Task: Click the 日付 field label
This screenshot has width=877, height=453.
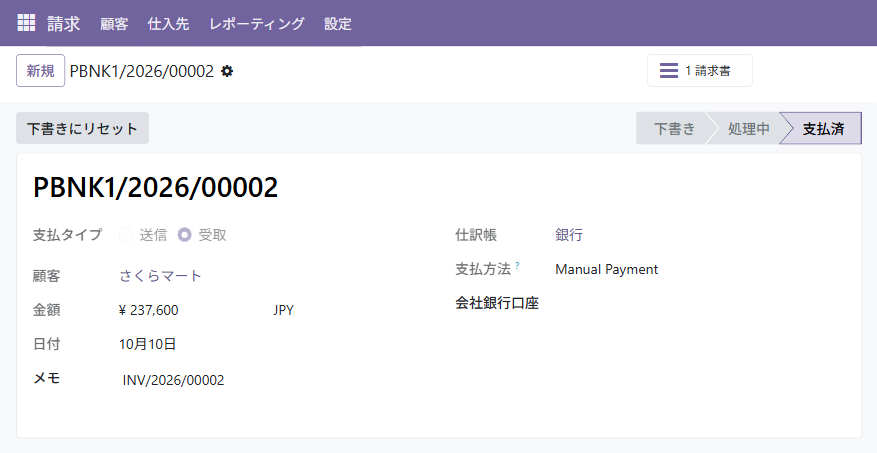Action: point(46,344)
